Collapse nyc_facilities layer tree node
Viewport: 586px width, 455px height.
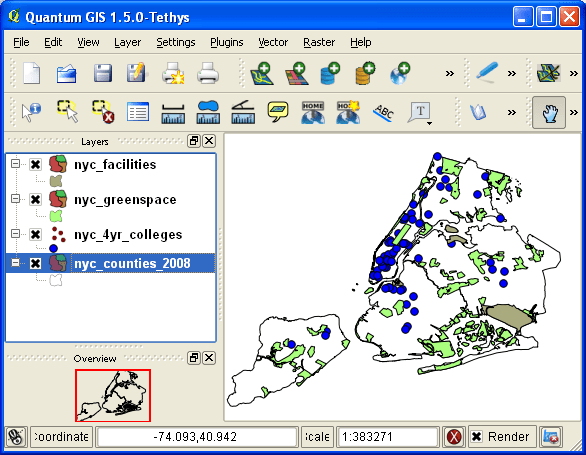pyautogui.click(x=15, y=163)
